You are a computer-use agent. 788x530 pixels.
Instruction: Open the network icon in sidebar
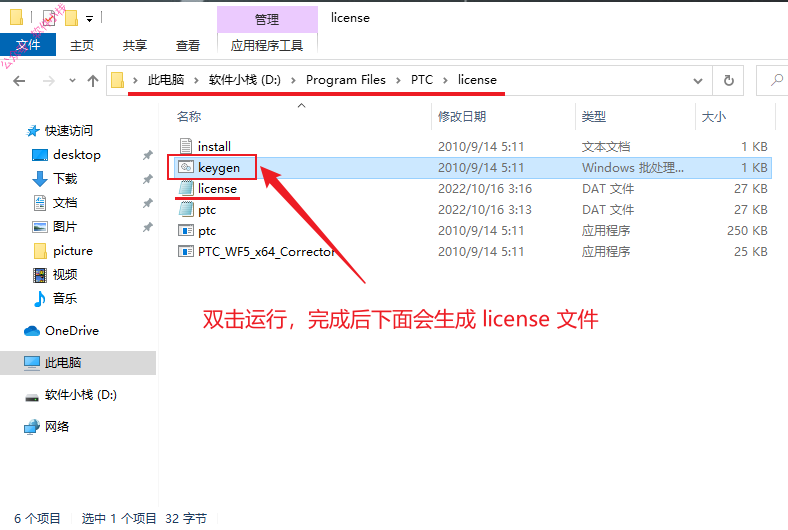(32, 427)
